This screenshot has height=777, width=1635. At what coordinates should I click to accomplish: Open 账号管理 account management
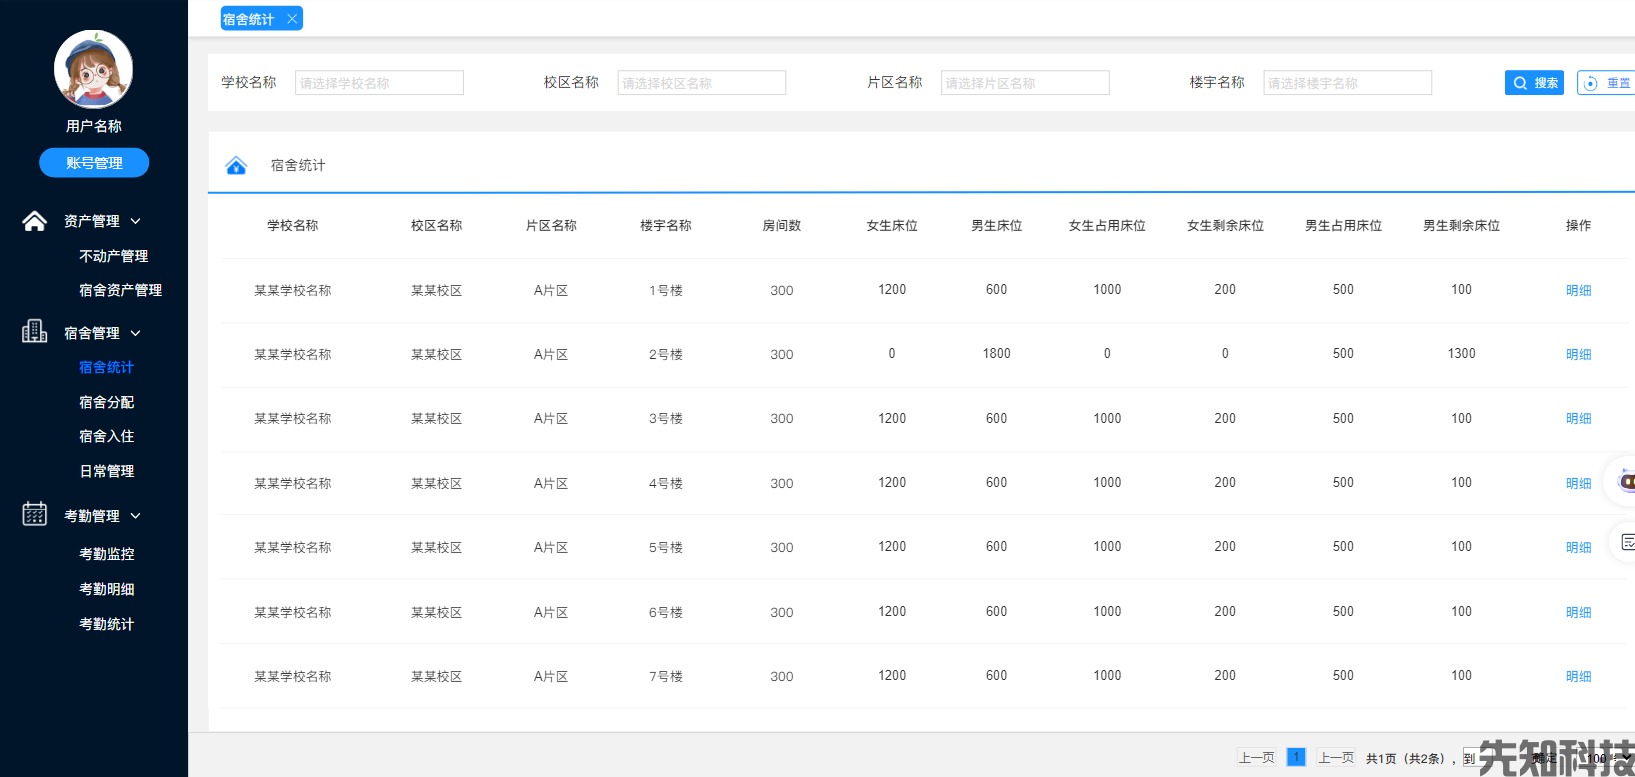(x=94, y=163)
